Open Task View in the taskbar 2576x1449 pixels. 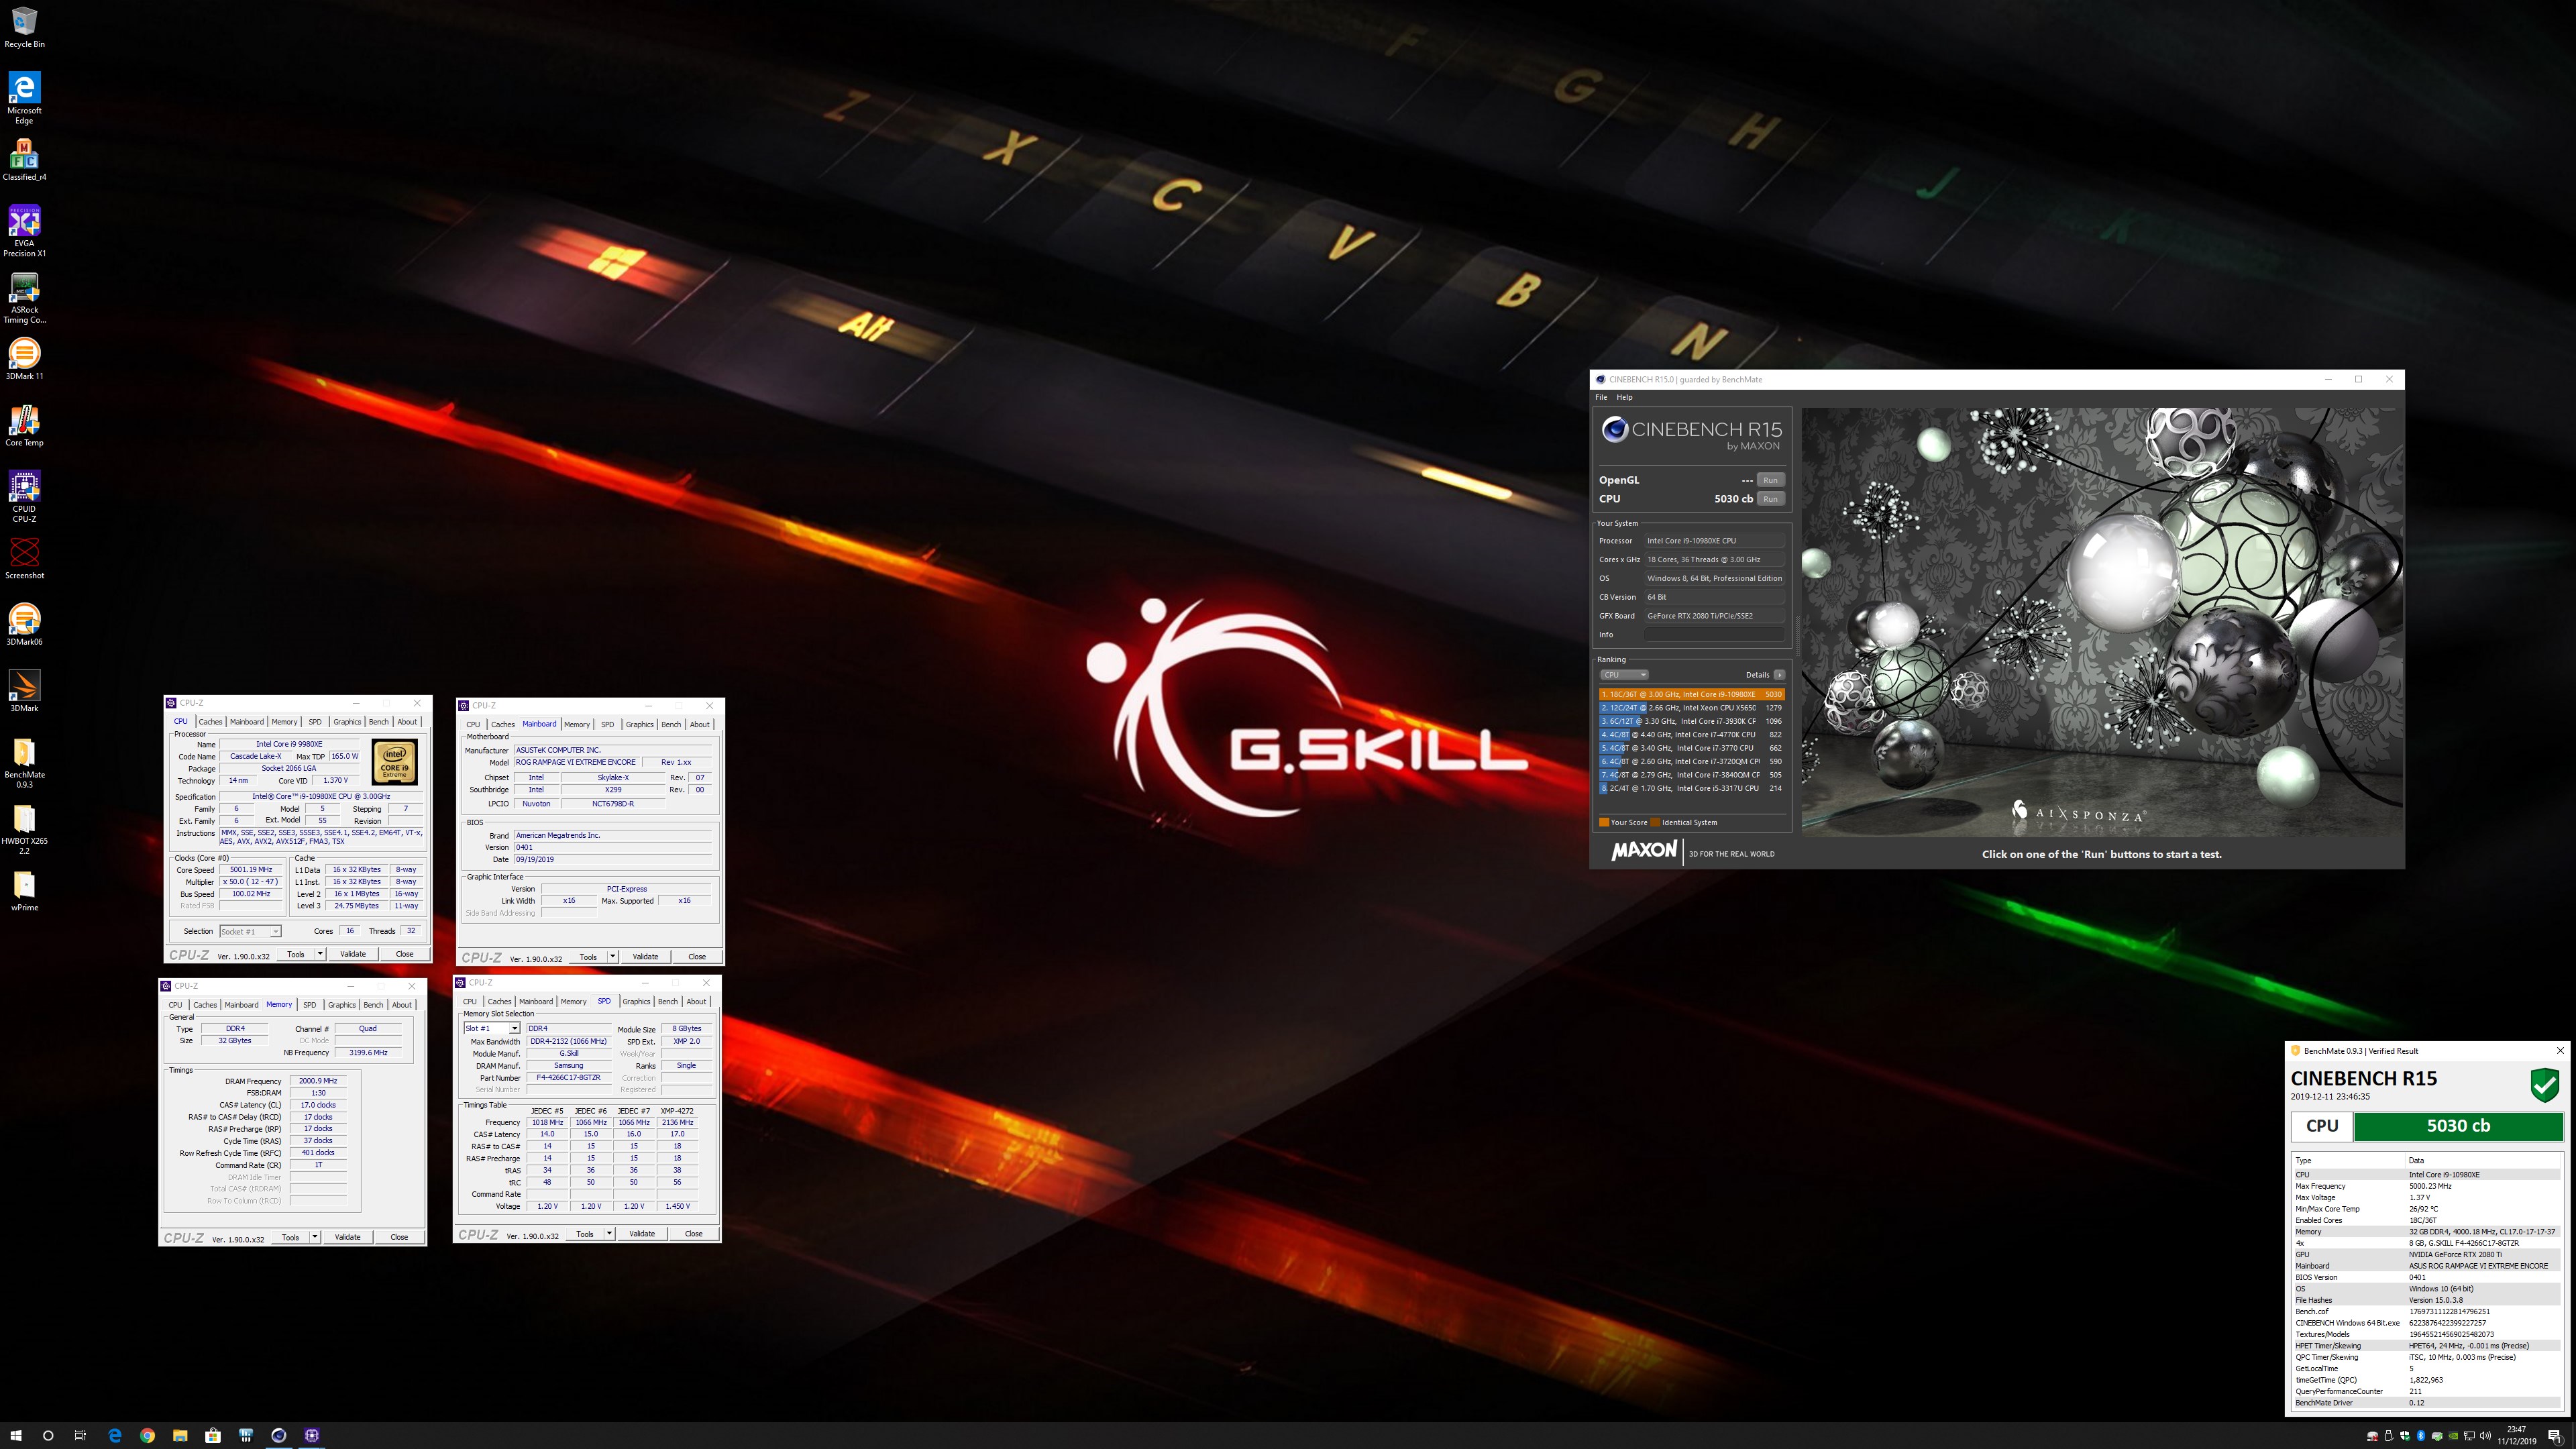(x=80, y=1435)
